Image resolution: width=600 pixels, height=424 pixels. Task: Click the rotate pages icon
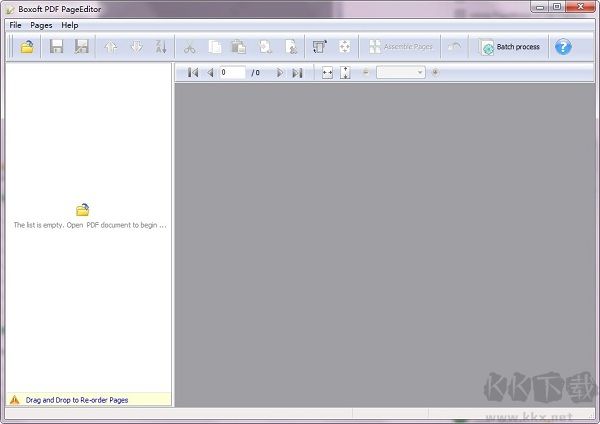click(x=320, y=47)
